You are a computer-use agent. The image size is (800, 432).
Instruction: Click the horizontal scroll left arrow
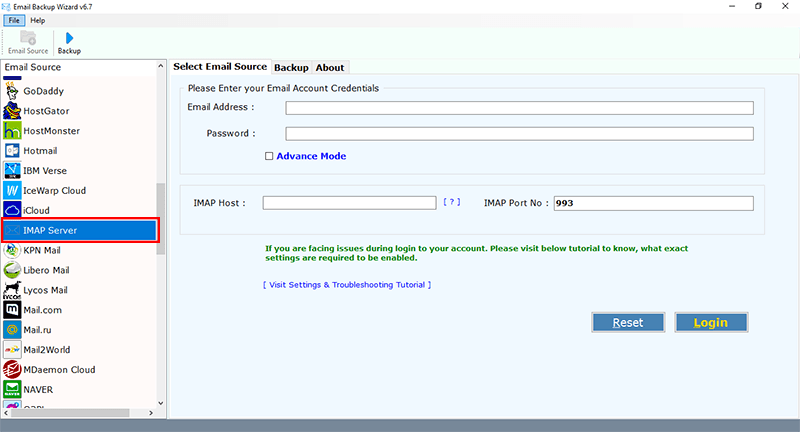6,413
